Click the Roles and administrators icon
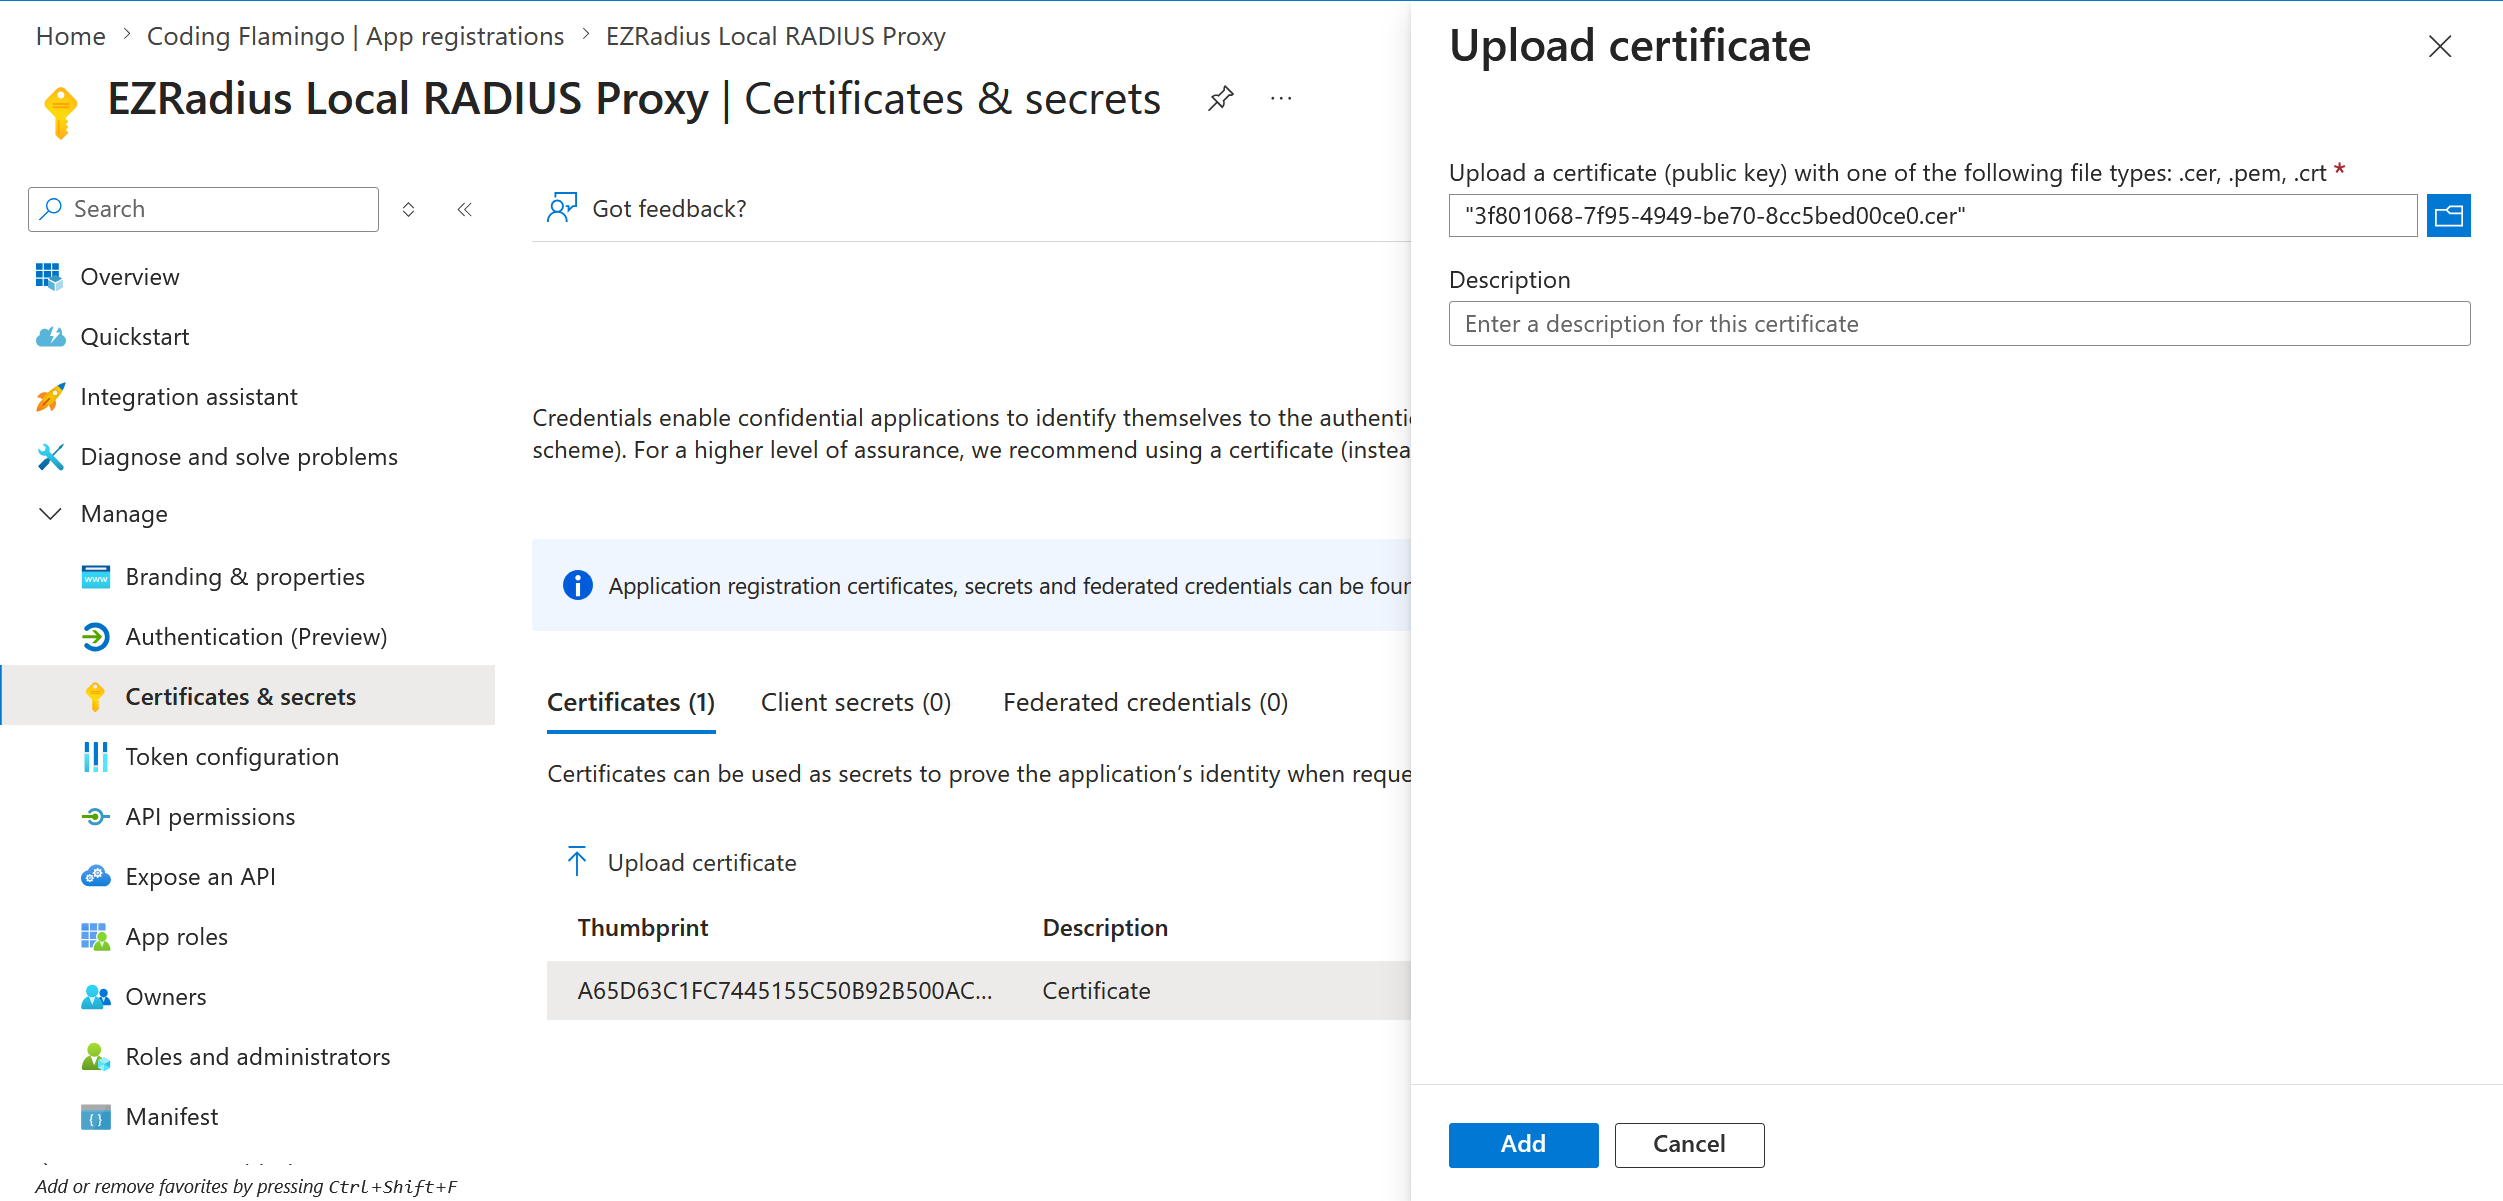The height and width of the screenshot is (1201, 2503). point(96,1057)
